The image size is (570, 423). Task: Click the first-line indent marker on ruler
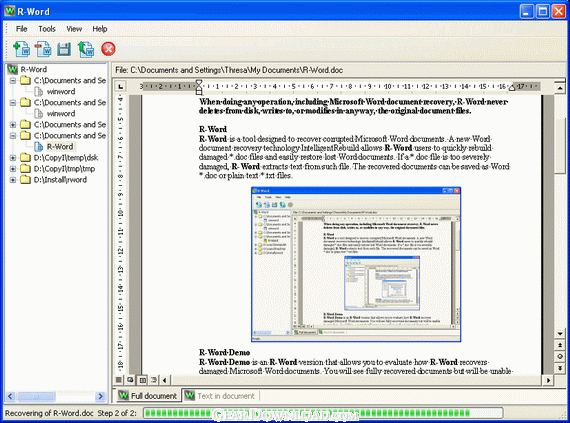click(198, 83)
